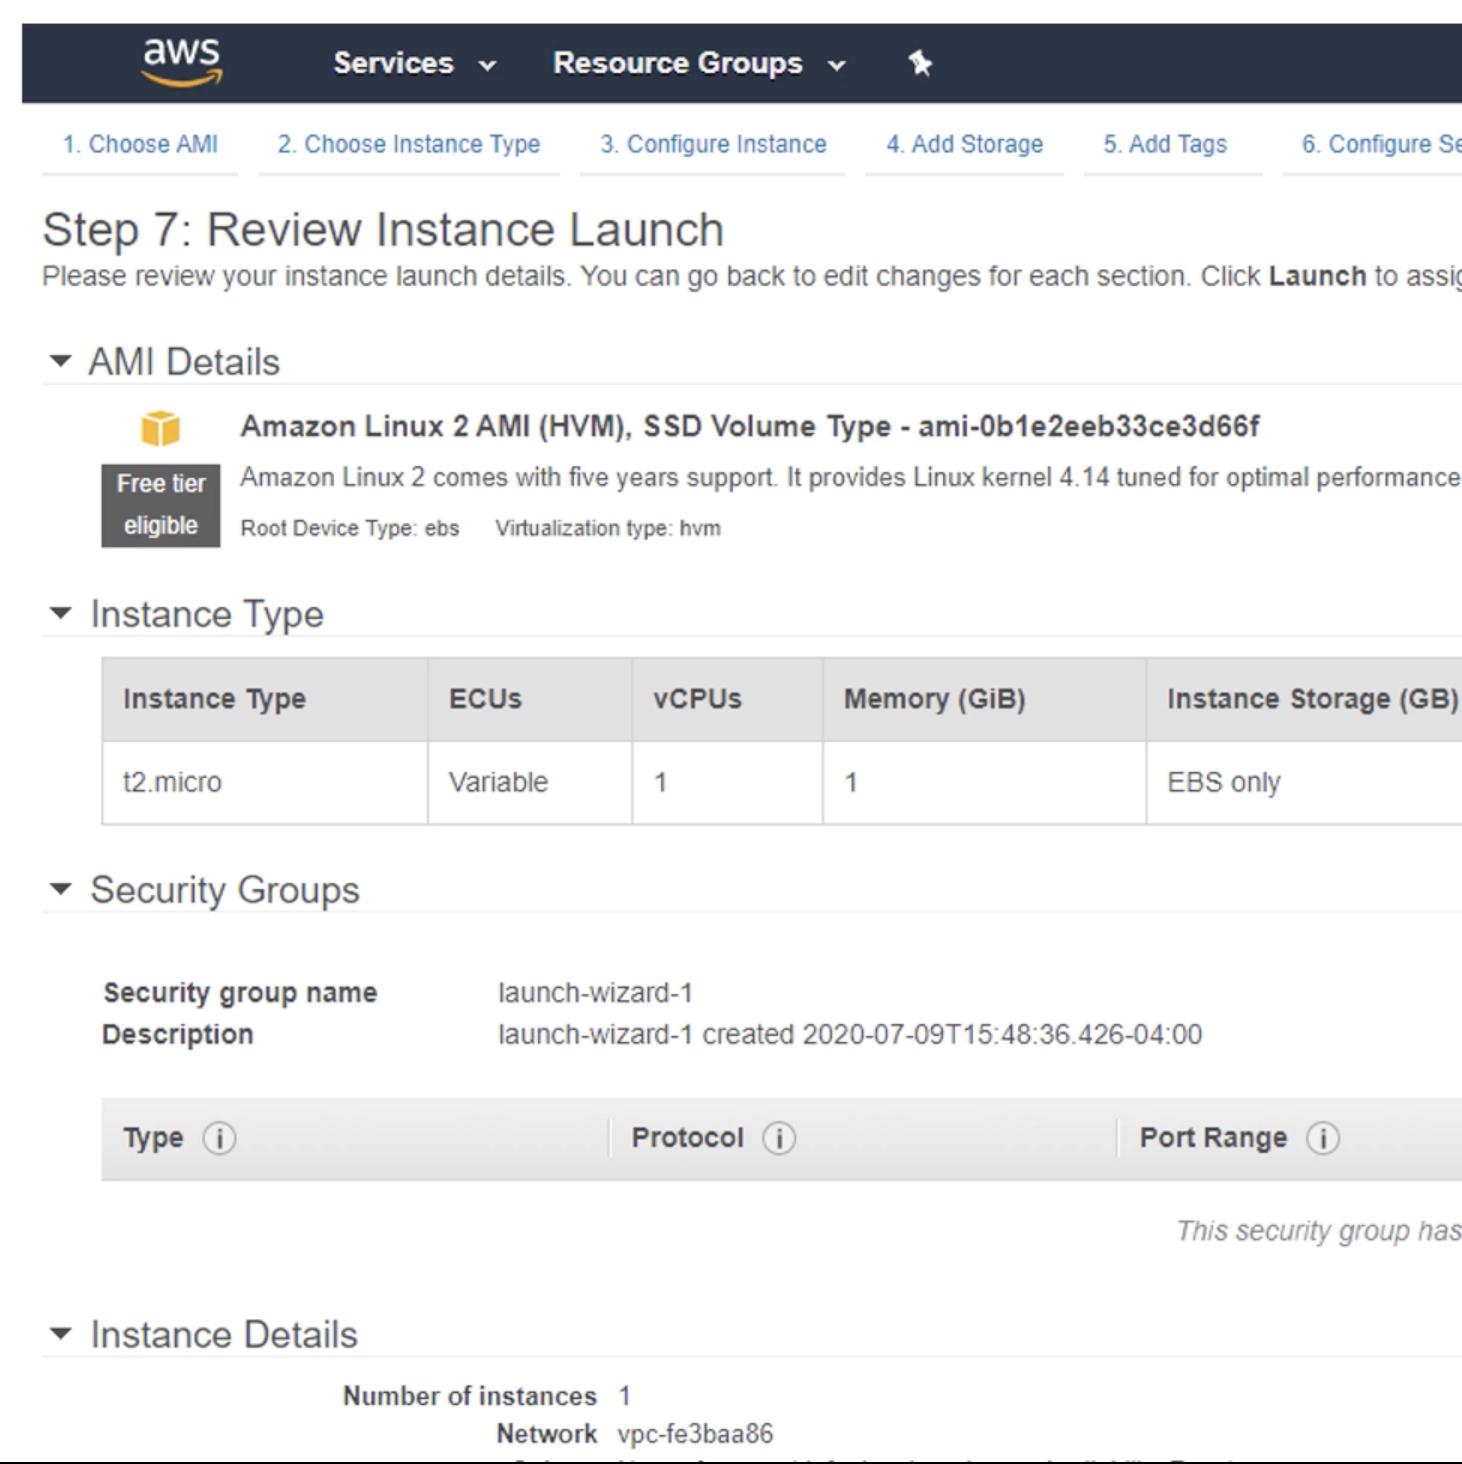1462x1464 pixels.
Task: Go to step 4 Add Storage
Action: (965, 144)
